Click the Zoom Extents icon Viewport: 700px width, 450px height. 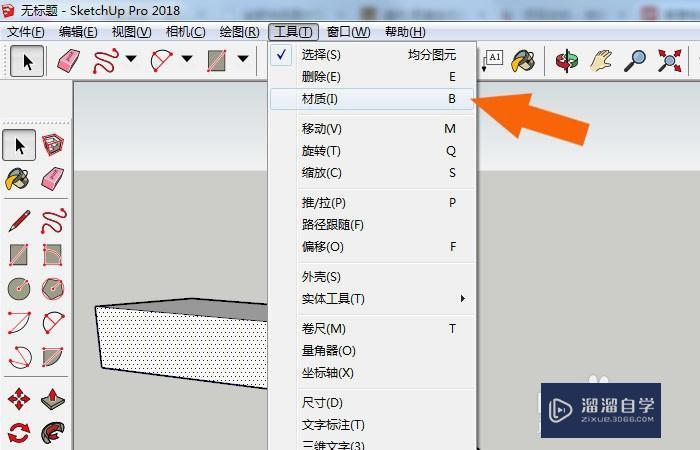pyautogui.click(x=669, y=60)
